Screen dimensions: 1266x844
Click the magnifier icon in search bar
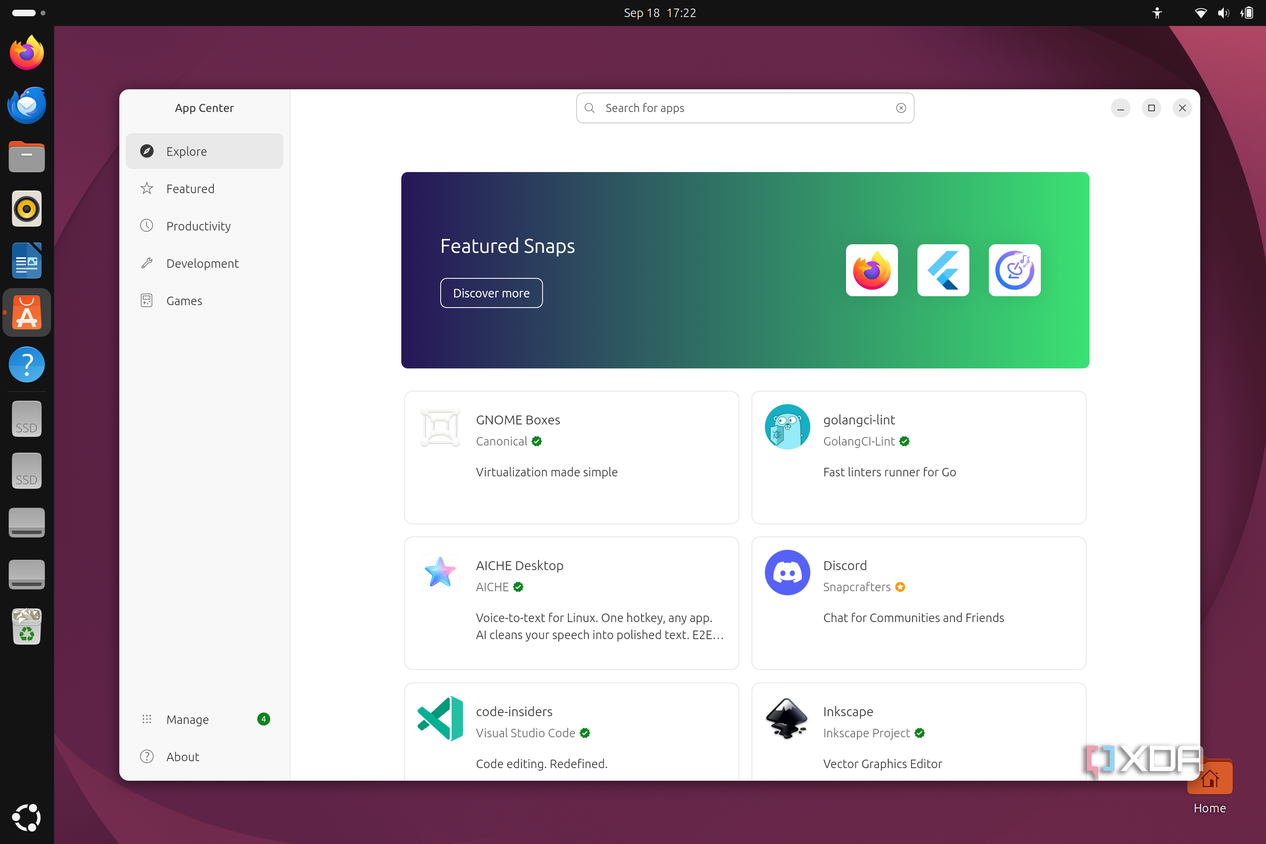tap(590, 108)
